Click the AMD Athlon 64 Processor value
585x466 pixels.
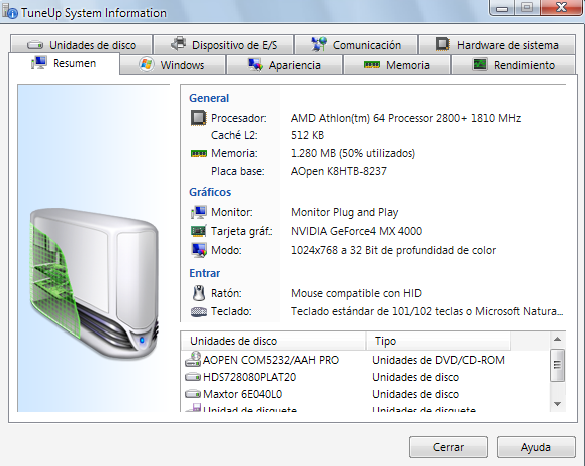pos(406,118)
